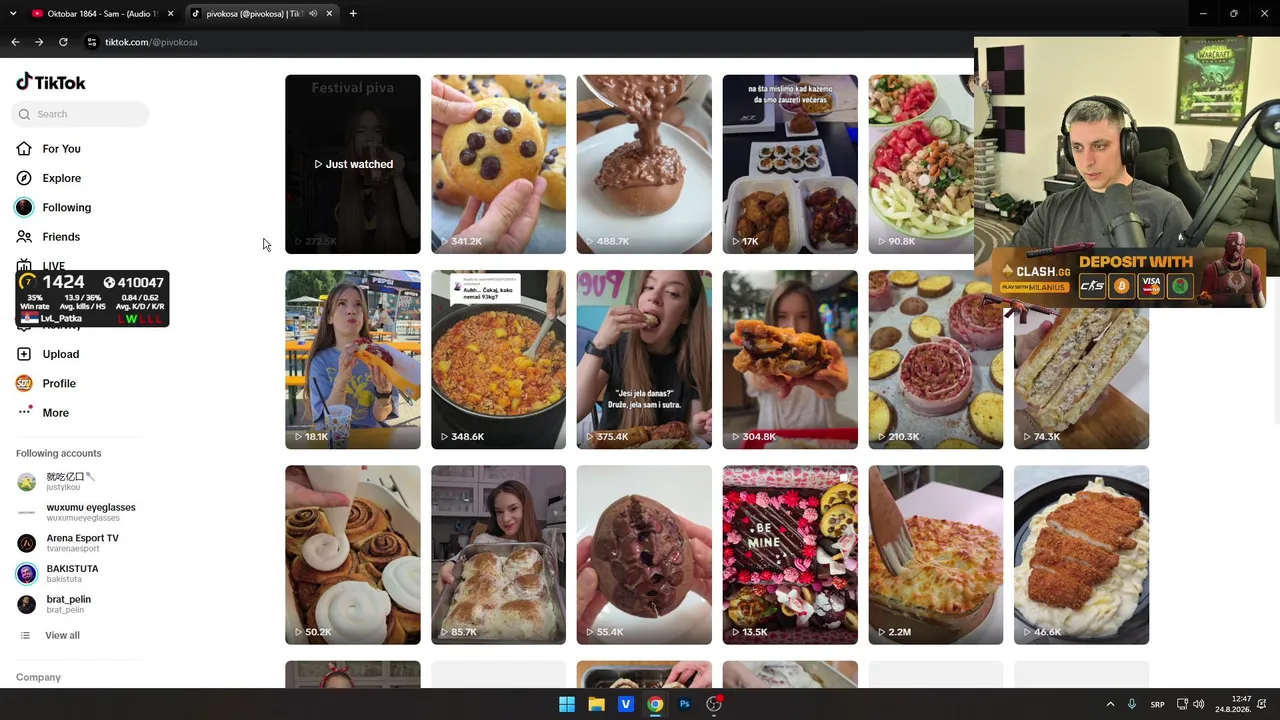Open the chocolate chip muffin video with 341.2K views
Viewport: 1280px width, 720px height.
[x=498, y=164]
